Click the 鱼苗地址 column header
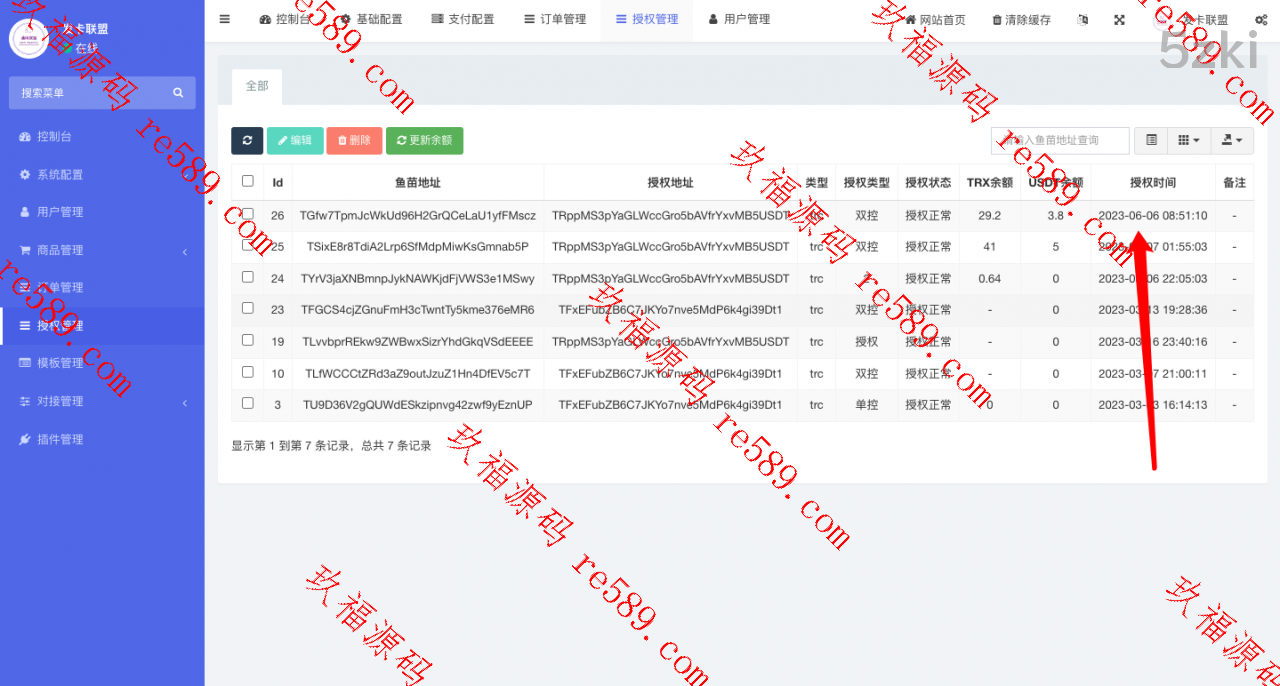This screenshot has height=686, width=1280. tap(418, 183)
